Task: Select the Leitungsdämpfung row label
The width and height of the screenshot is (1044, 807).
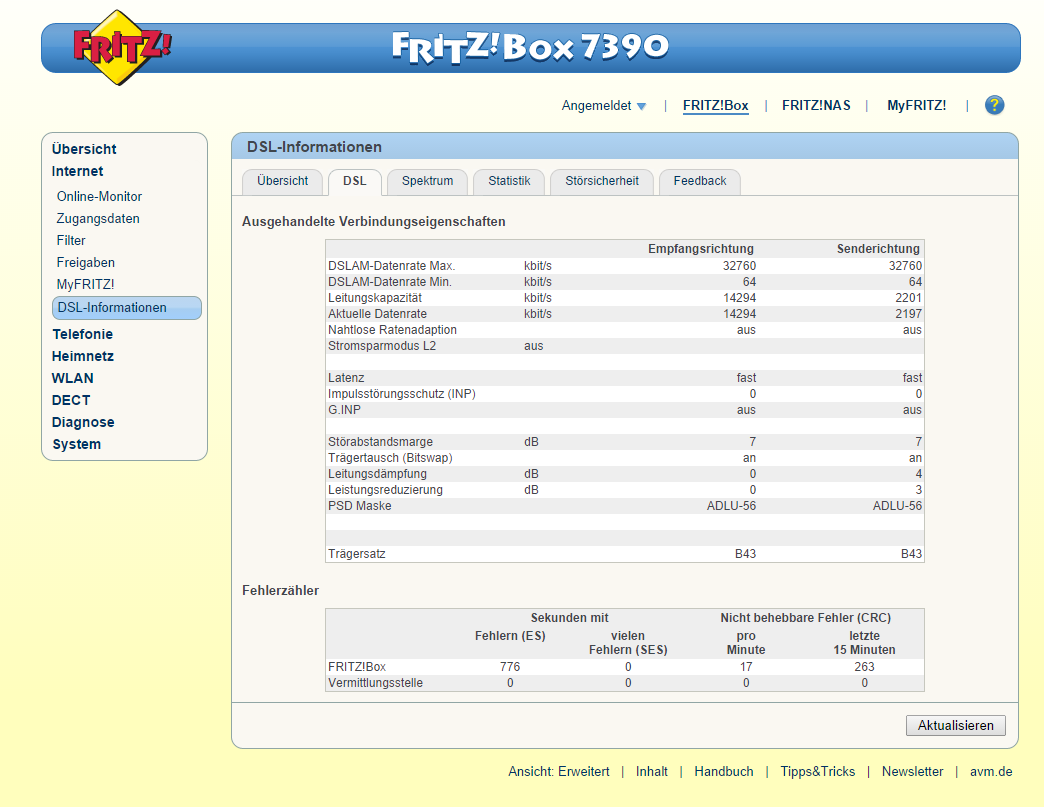Action: [x=377, y=473]
